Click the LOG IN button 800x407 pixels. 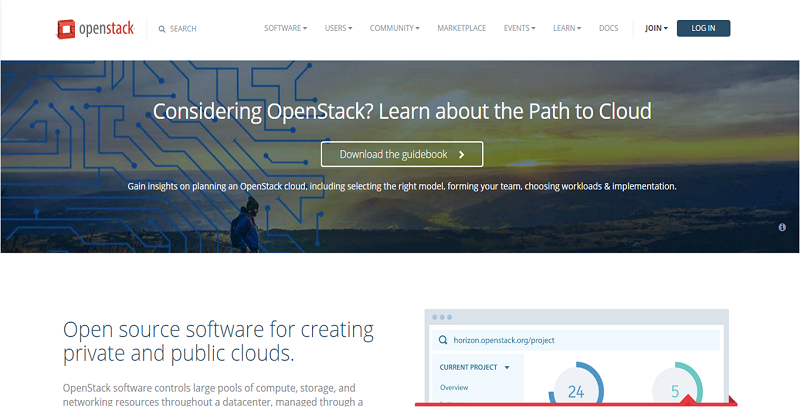coord(703,28)
